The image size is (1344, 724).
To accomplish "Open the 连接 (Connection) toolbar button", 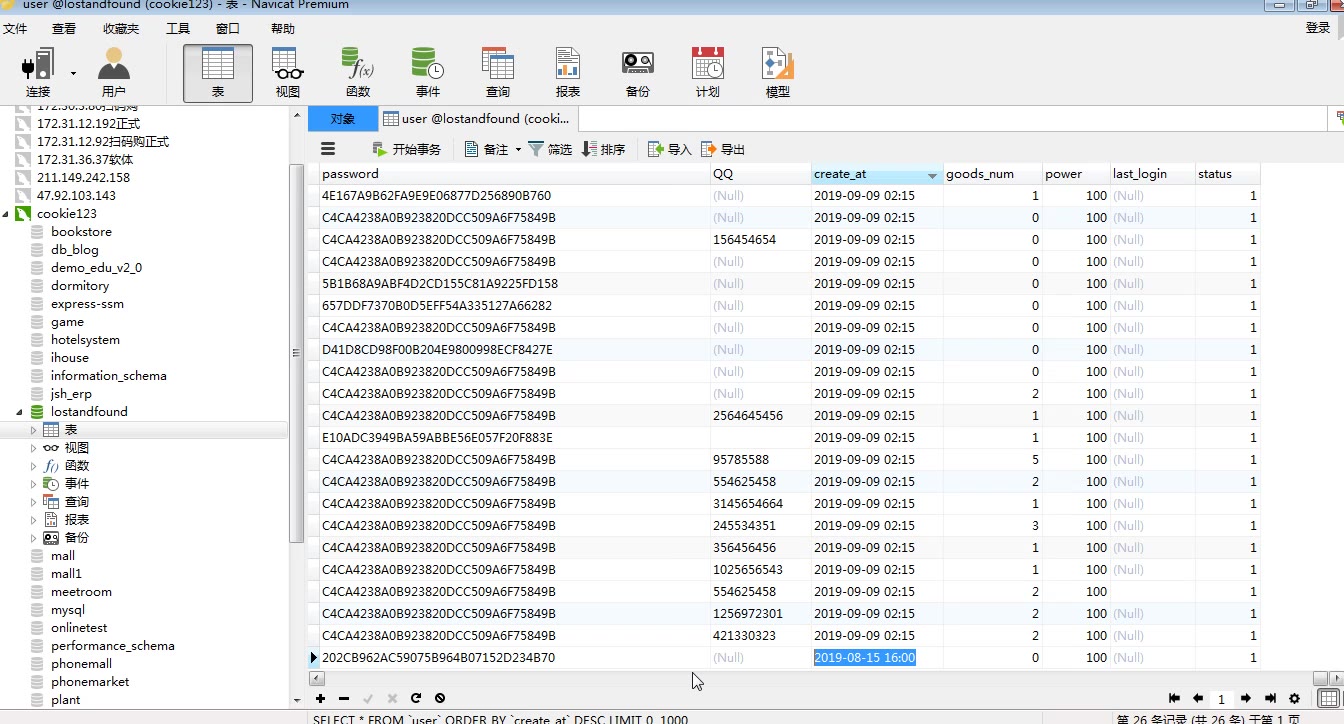I will [x=38, y=73].
